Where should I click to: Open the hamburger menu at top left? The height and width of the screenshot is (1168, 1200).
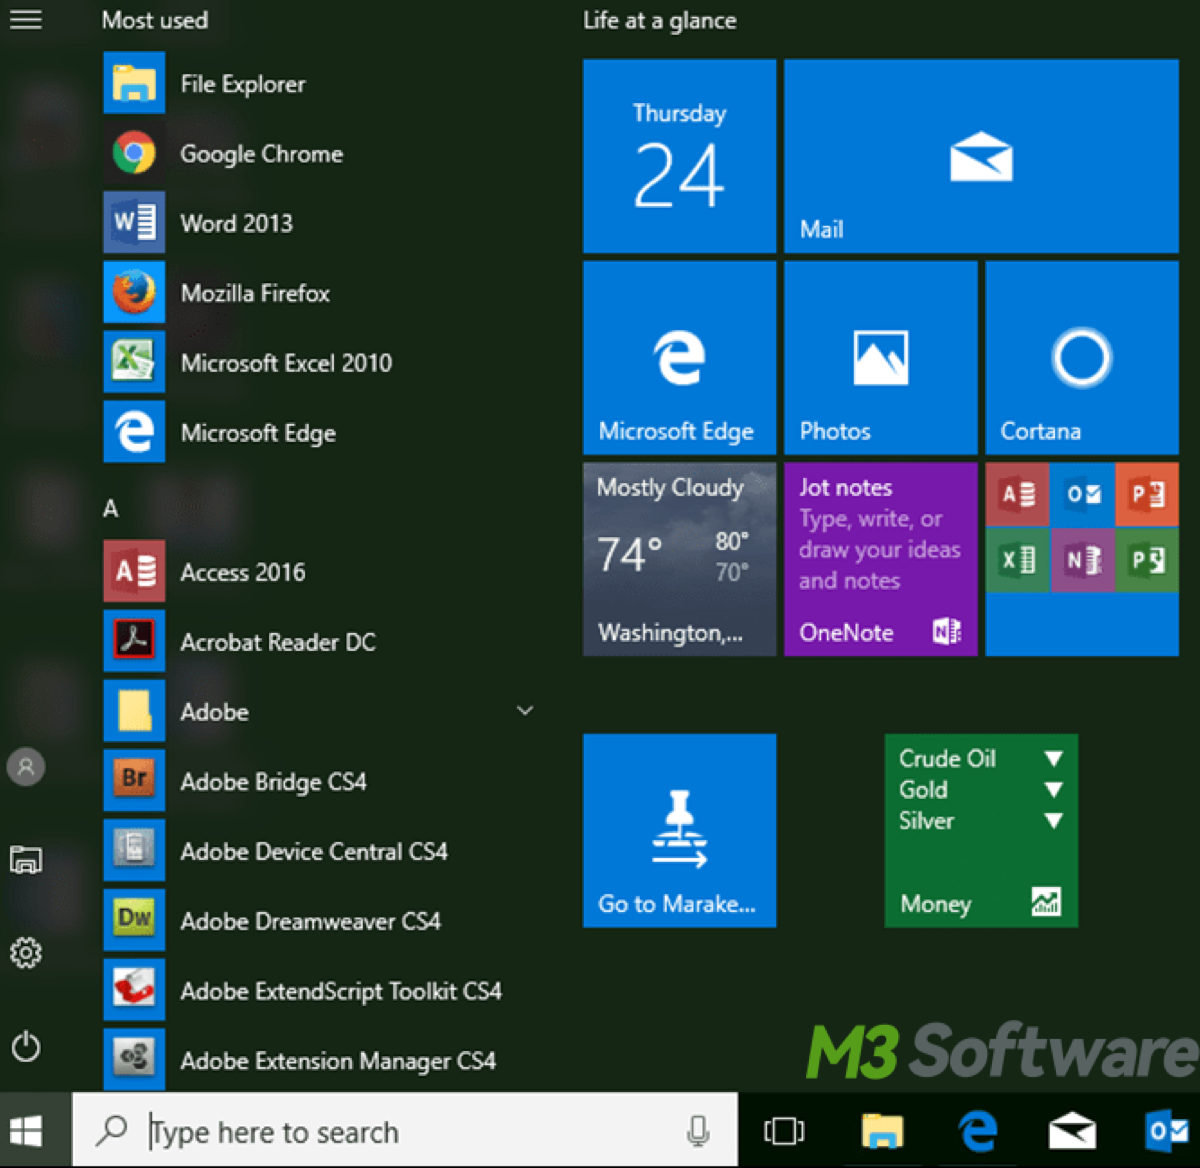pyautogui.click(x=25, y=19)
